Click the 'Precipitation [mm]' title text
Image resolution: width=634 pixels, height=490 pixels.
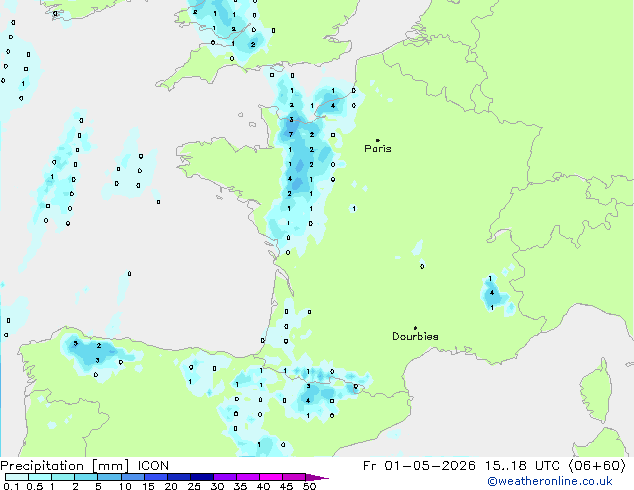65,466
